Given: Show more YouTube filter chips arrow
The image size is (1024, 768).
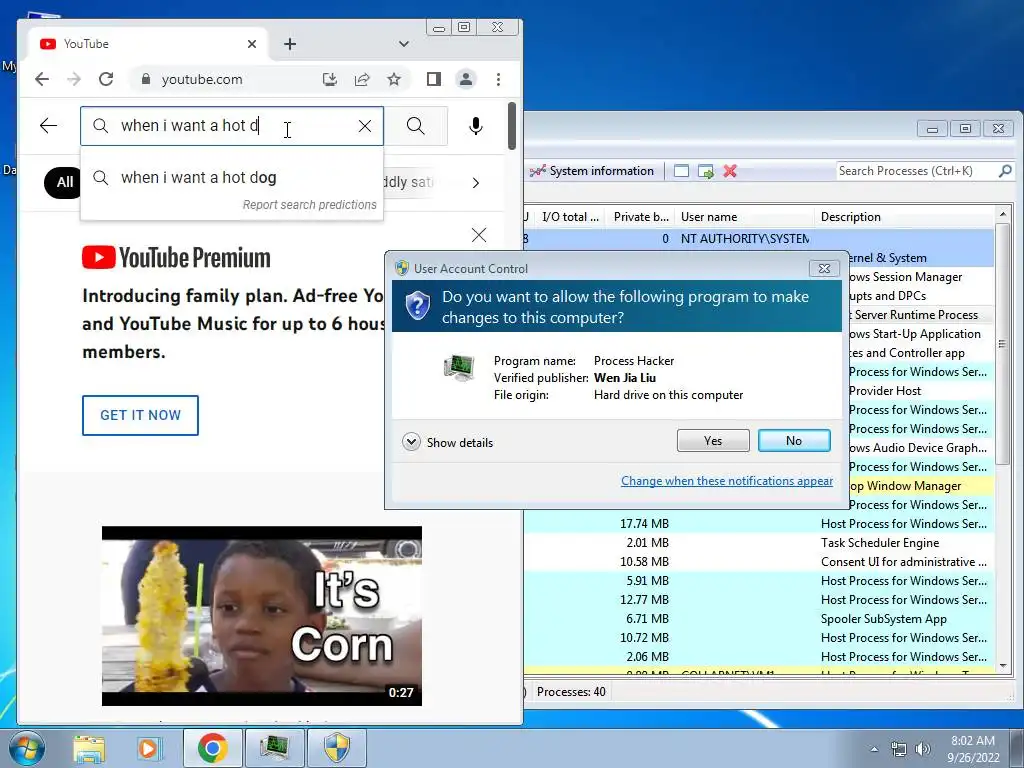Looking at the screenshot, I should [x=476, y=183].
